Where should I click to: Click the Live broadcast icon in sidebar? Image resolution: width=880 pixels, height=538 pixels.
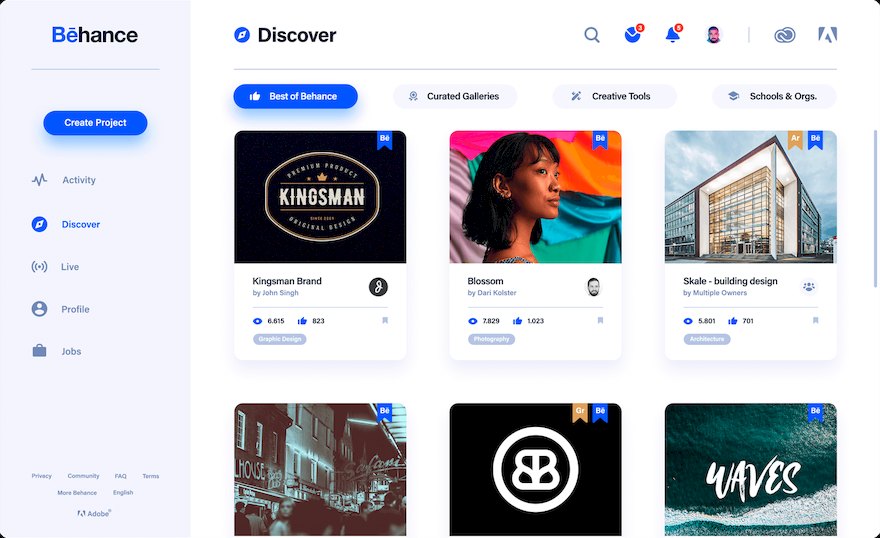point(39,266)
